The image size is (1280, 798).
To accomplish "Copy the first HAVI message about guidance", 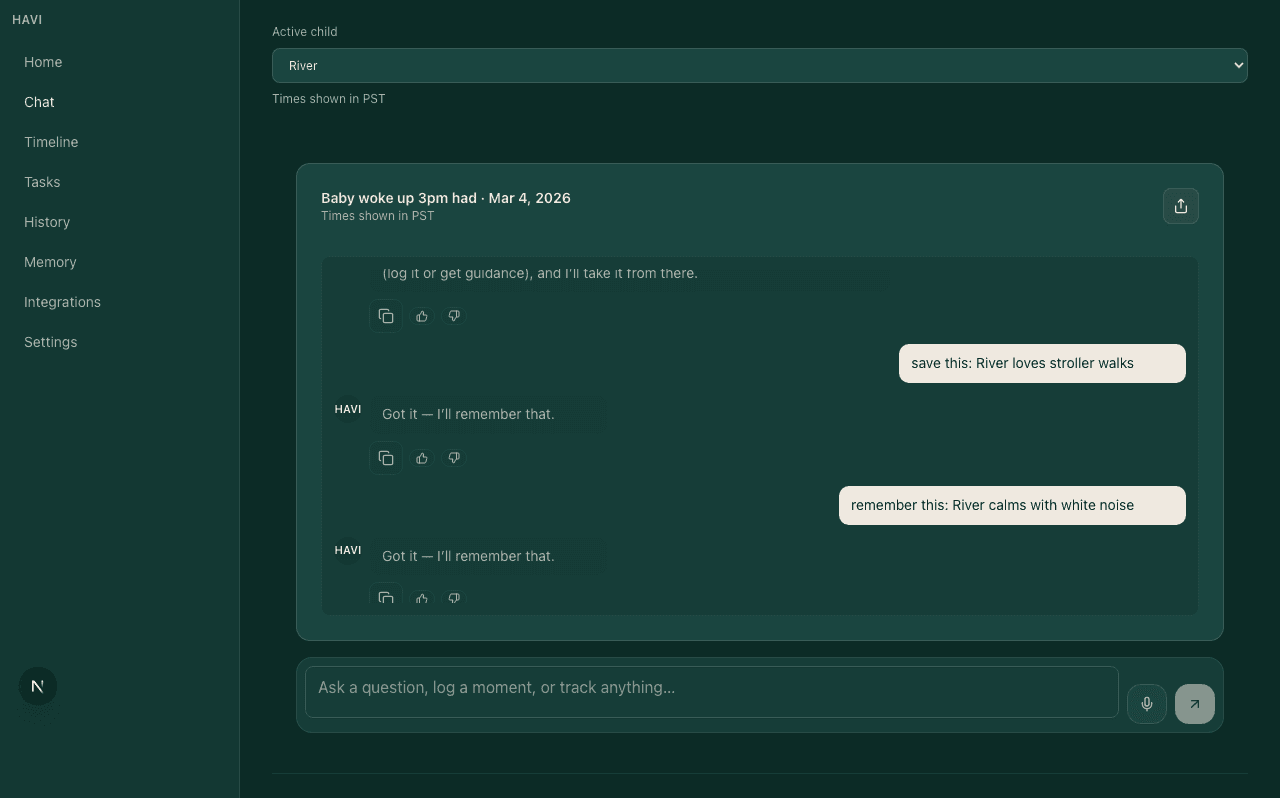I will coord(386,316).
